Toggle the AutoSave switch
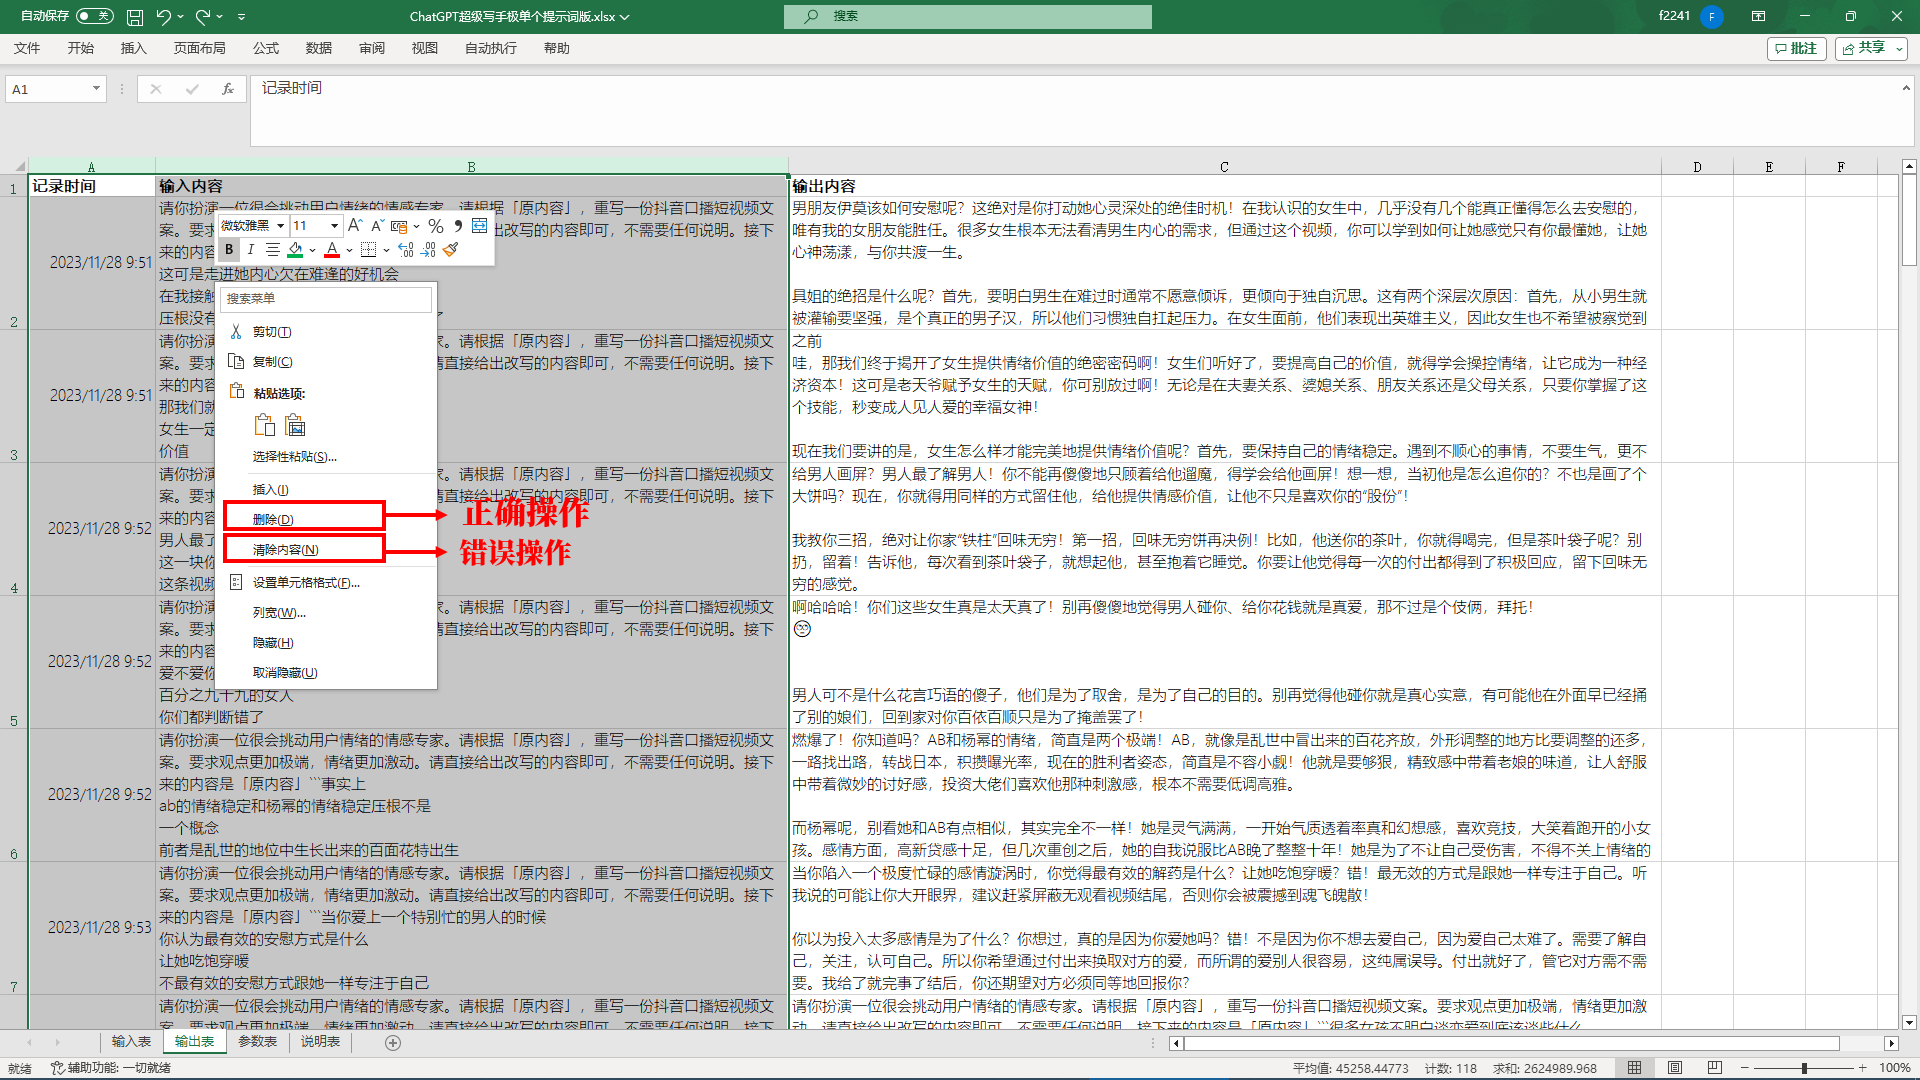 95,16
